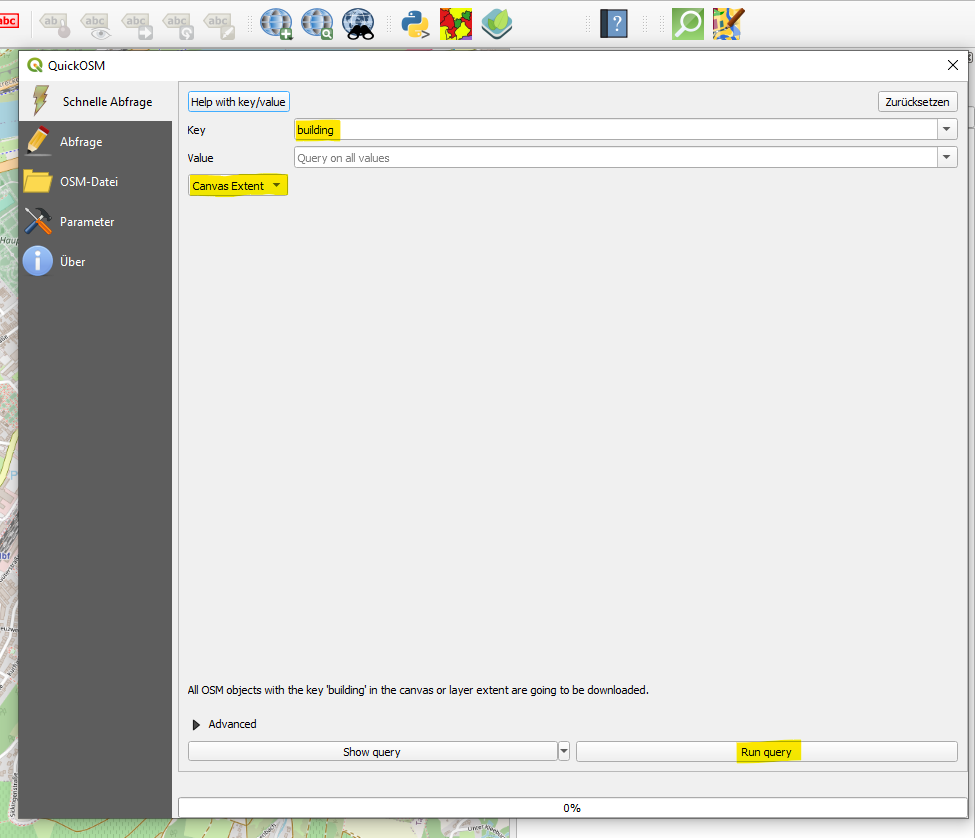Run the query
This screenshot has height=838, width=975.
click(766, 752)
